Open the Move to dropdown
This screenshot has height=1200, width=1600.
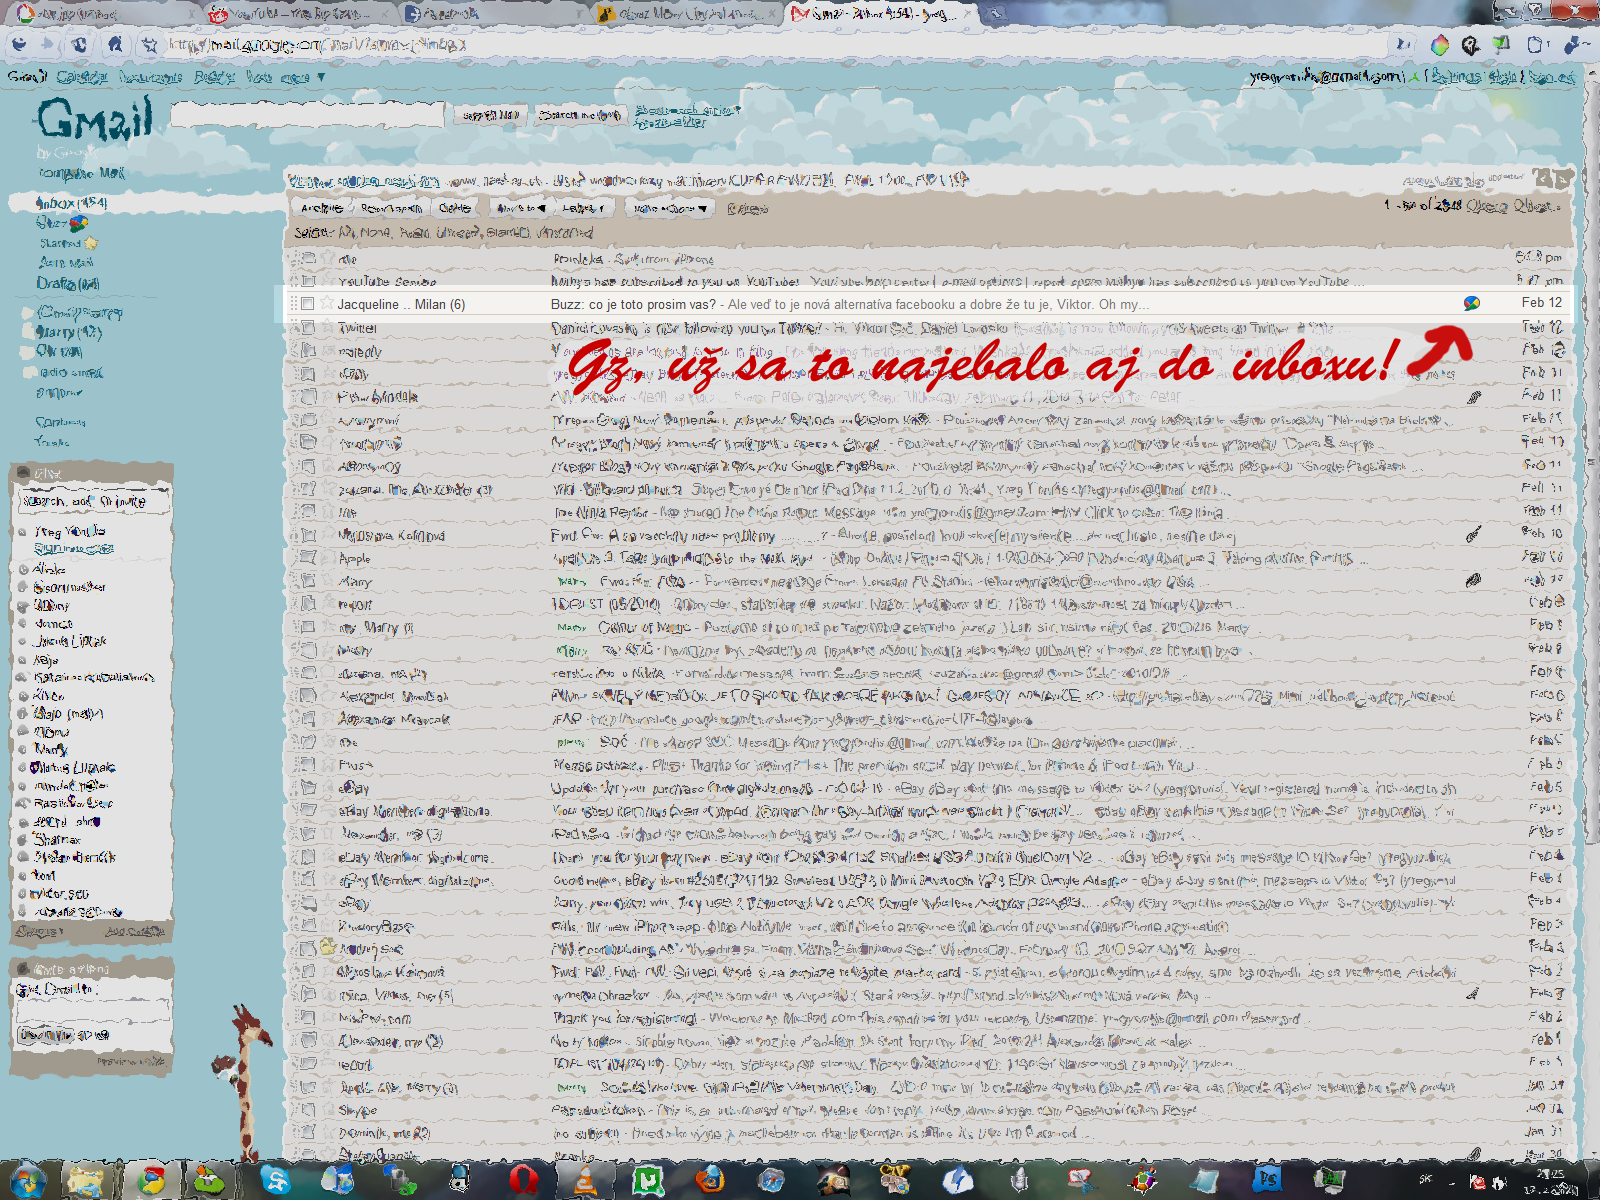pyautogui.click(x=520, y=208)
